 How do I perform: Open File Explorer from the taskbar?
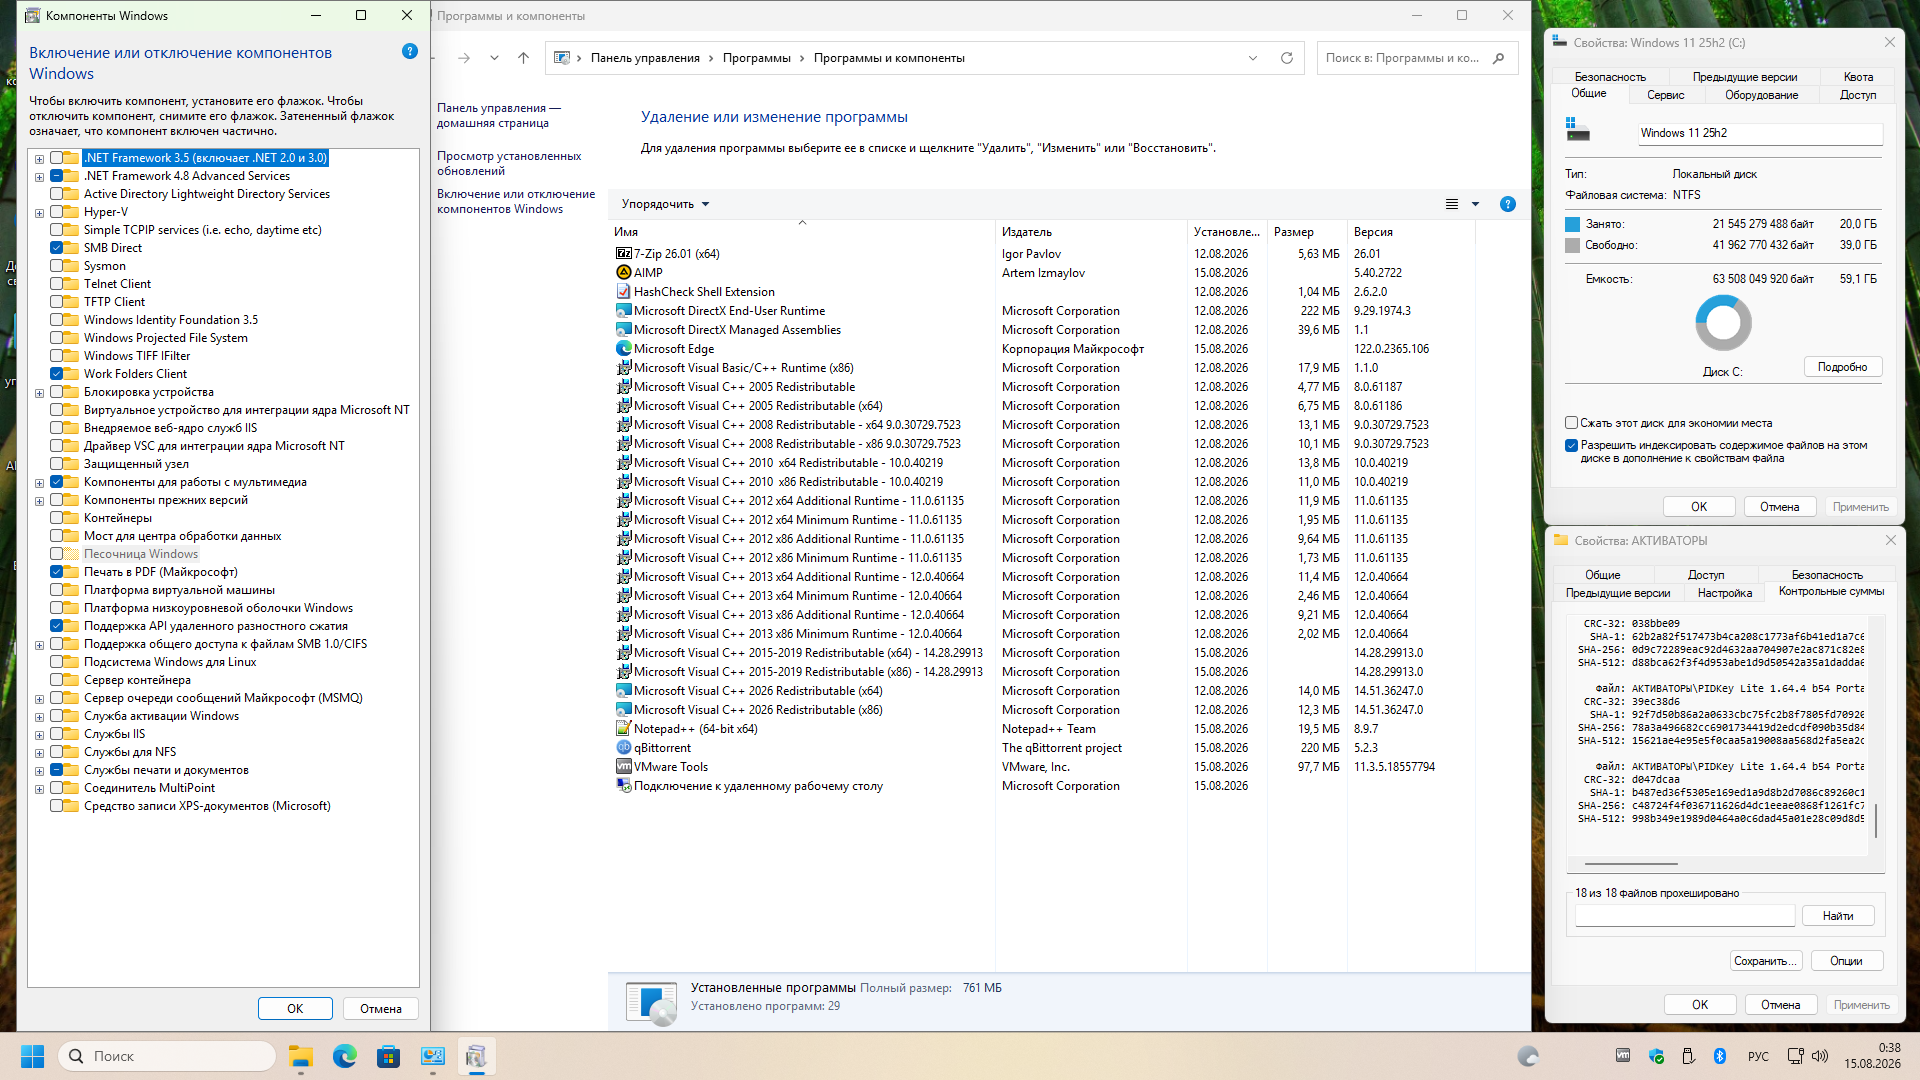pos(301,1056)
